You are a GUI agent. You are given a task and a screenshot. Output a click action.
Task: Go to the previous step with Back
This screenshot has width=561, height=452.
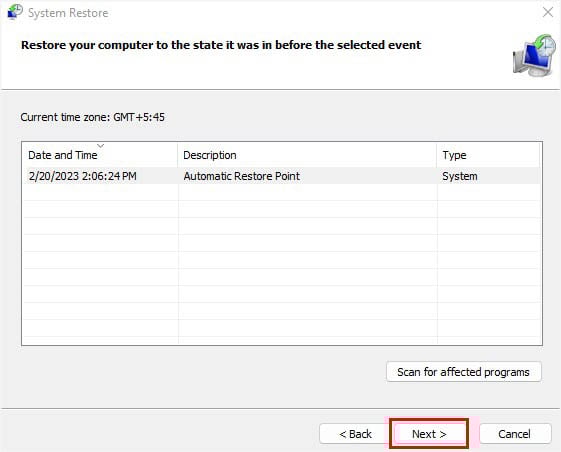(x=355, y=434)
